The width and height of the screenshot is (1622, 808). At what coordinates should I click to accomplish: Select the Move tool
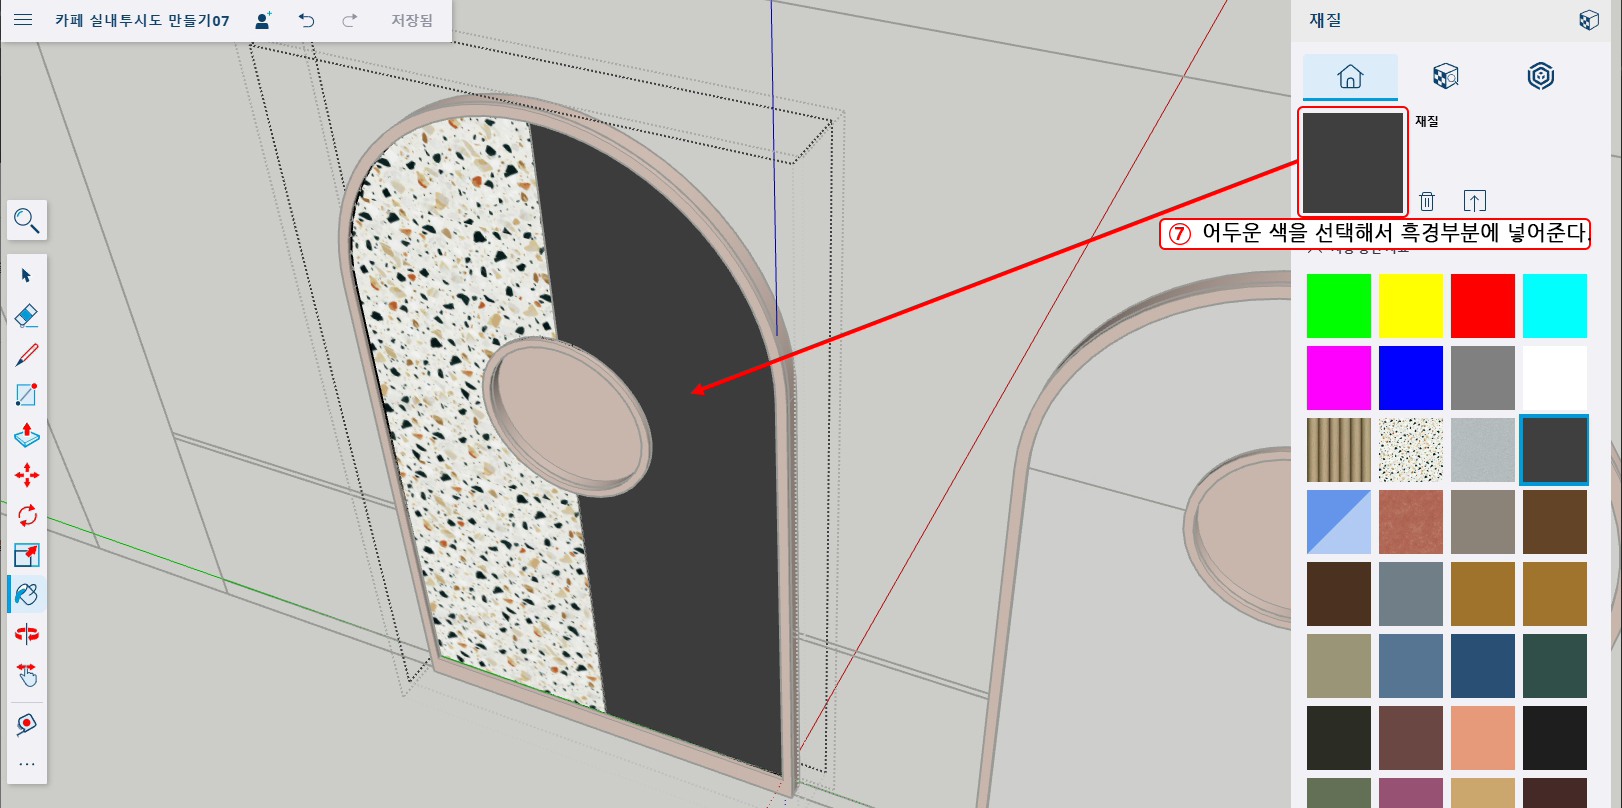[27, 475]
